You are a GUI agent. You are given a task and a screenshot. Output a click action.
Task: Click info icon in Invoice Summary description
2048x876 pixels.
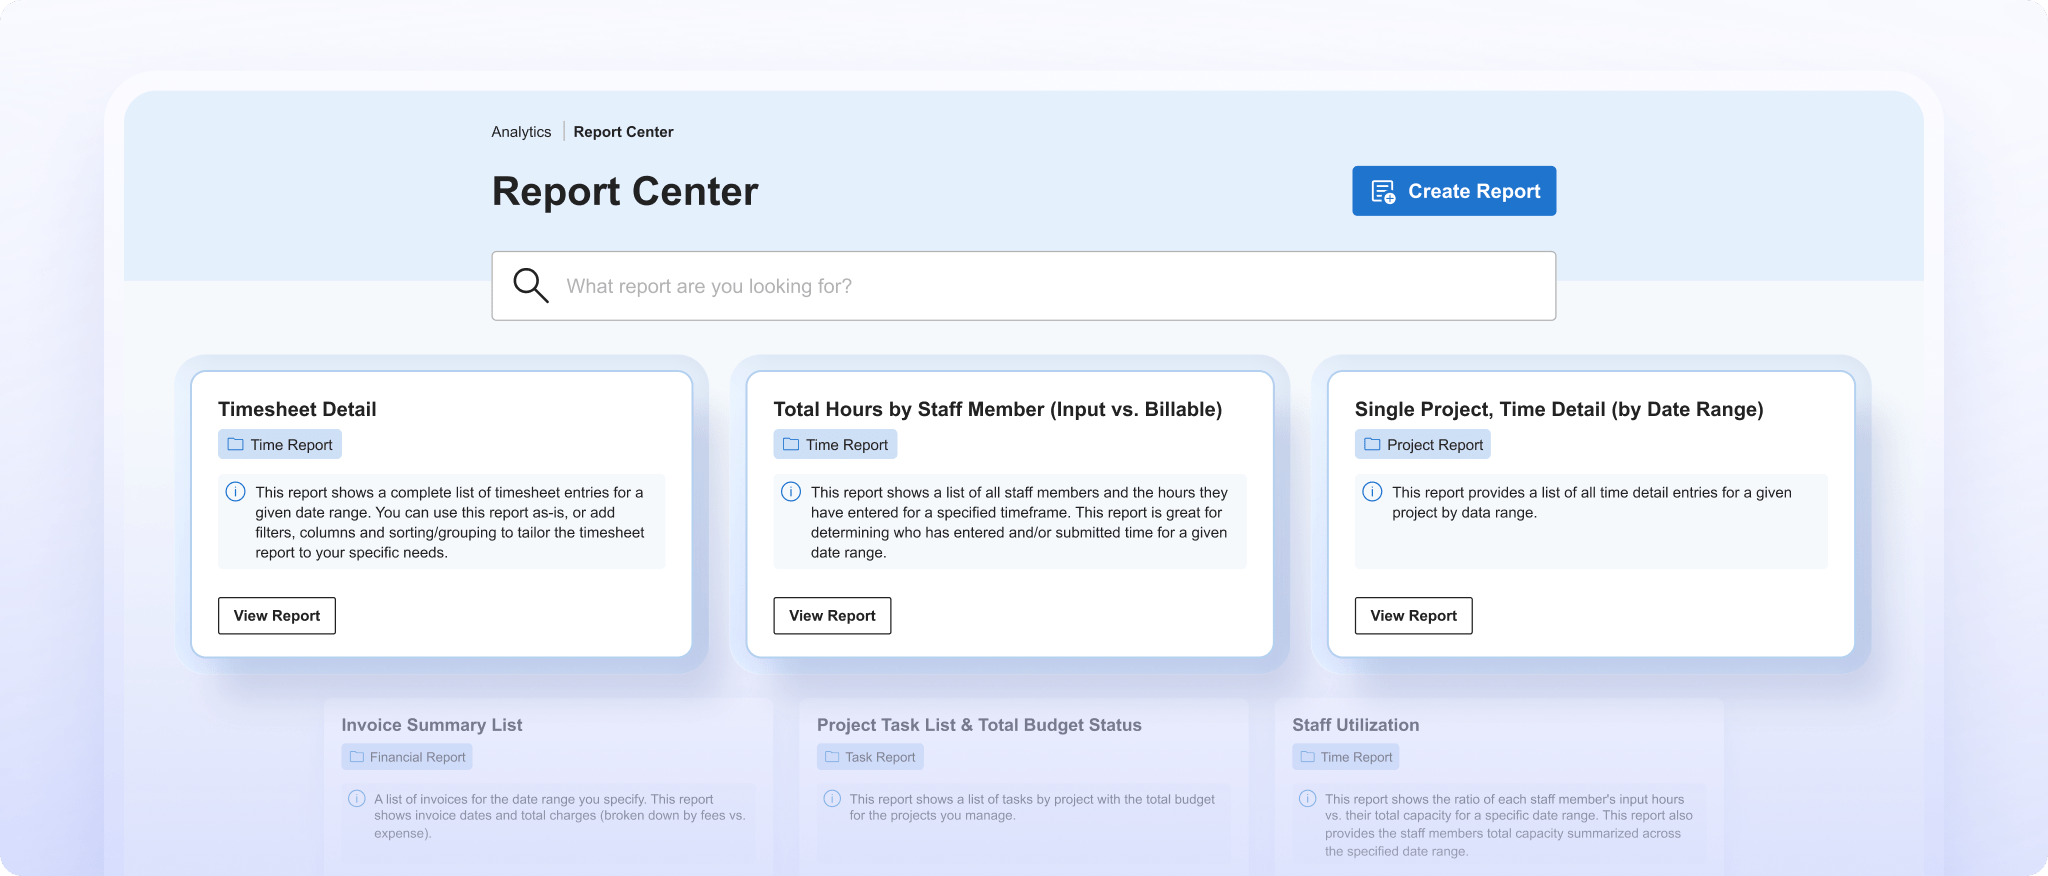tap(356, 799)
